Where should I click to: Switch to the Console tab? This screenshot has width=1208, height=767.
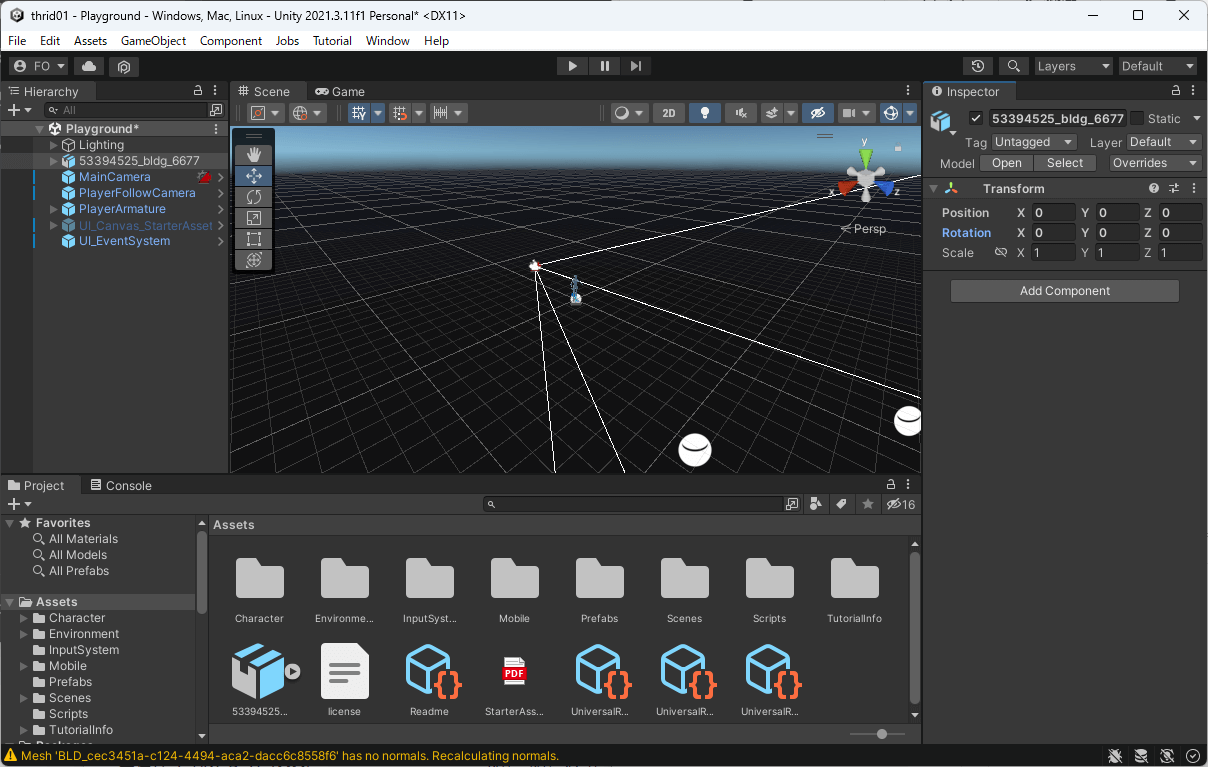click(x=121, y=486)
